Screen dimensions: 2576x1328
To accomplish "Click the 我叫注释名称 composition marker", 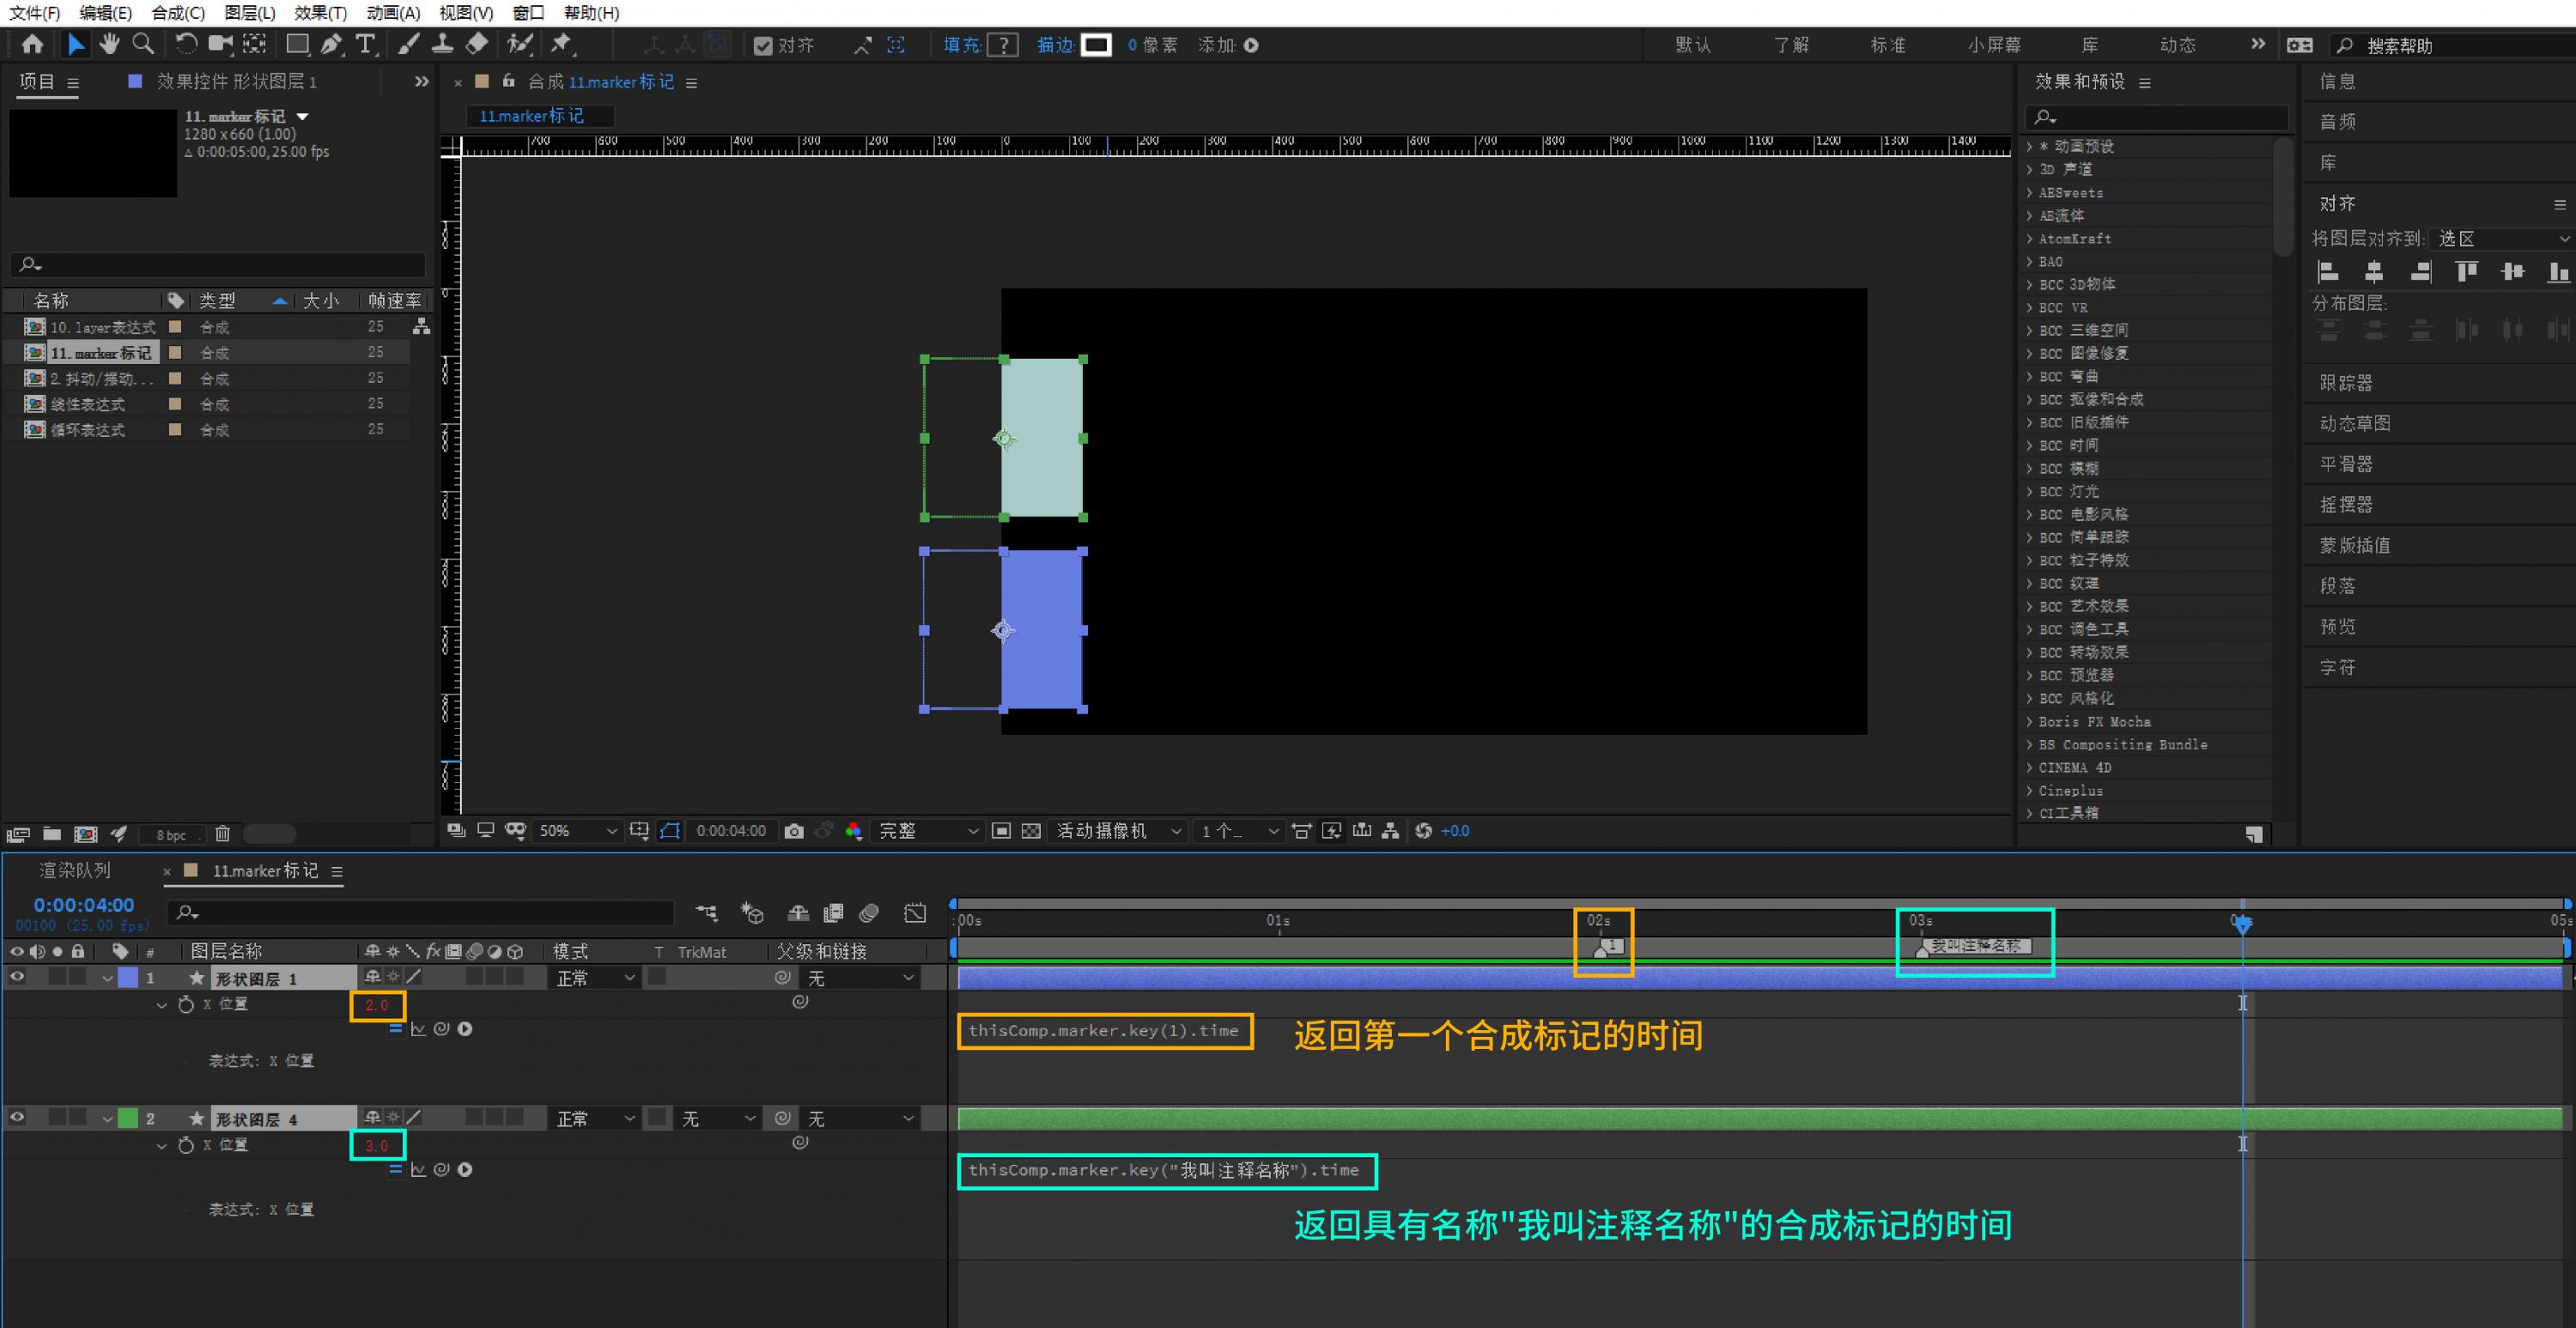I will pos(1923,950).
